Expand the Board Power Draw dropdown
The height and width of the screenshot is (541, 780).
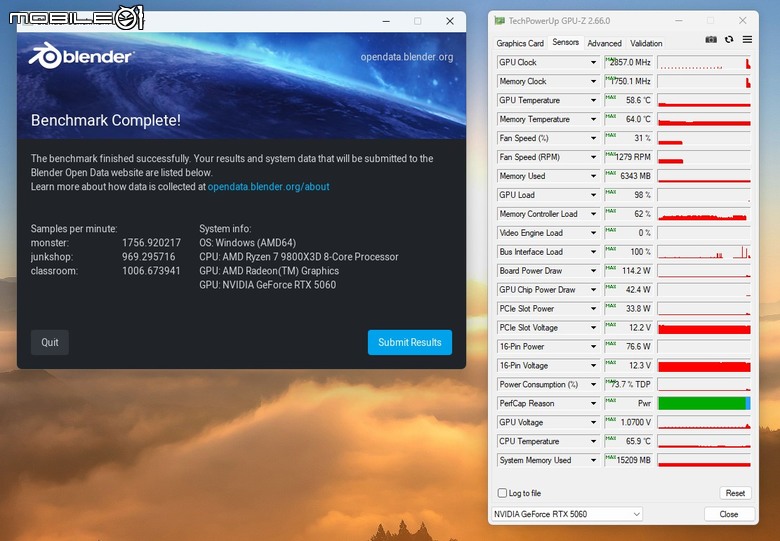tap(593, 270)
